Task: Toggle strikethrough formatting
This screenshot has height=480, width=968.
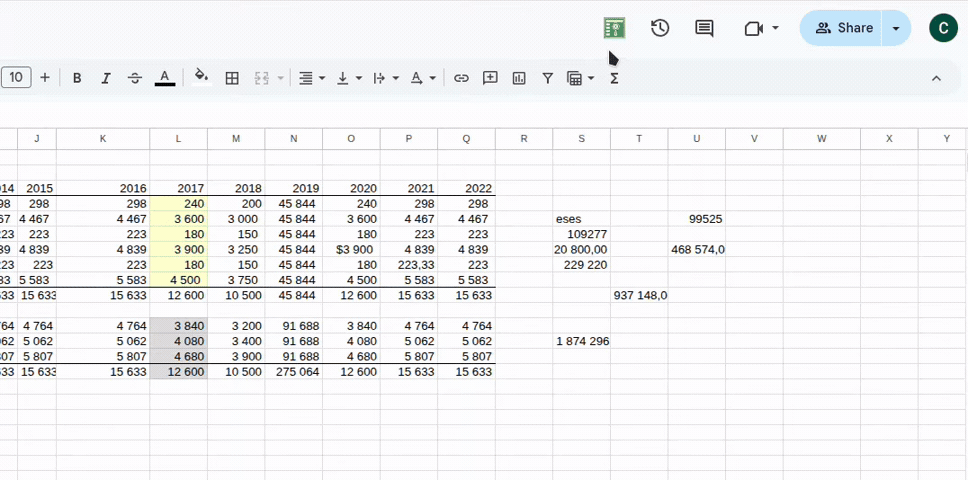Action: pyautogui.click(x=135, y=78)
